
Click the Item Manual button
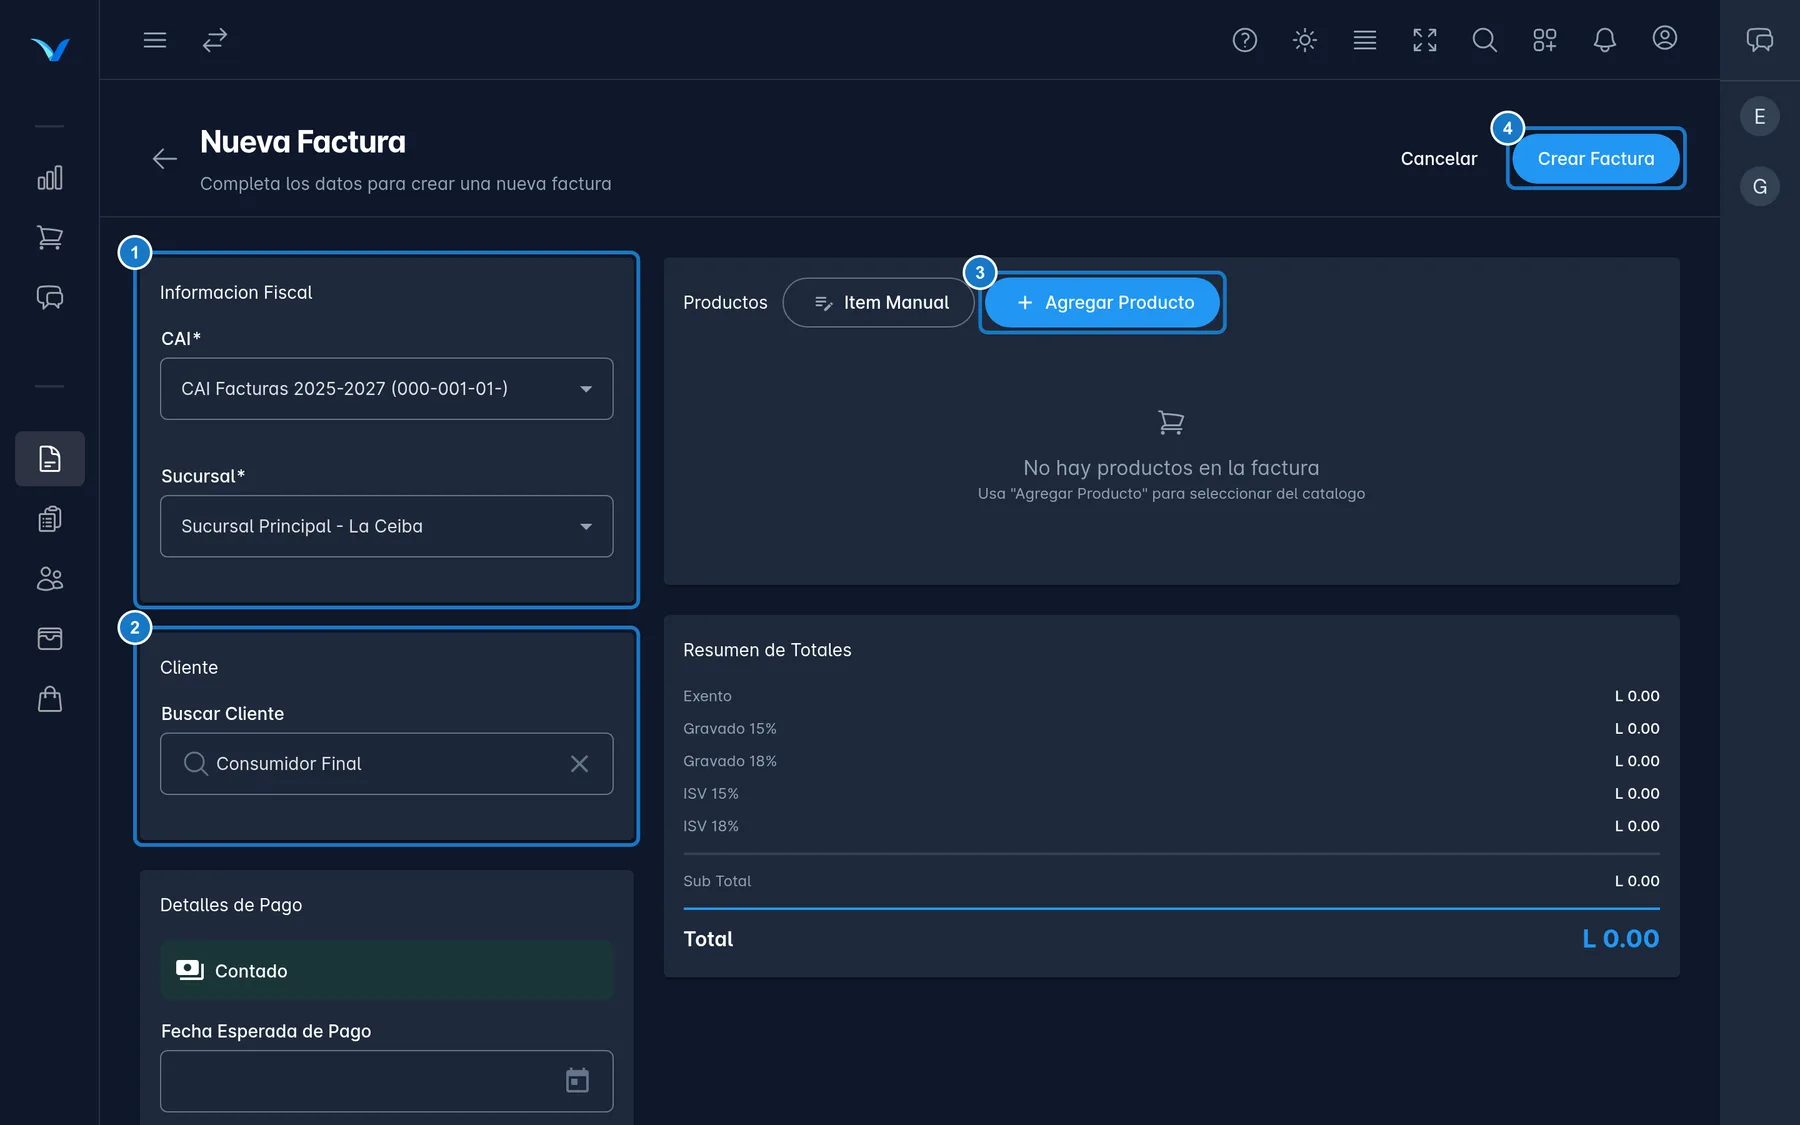(879, 303)
